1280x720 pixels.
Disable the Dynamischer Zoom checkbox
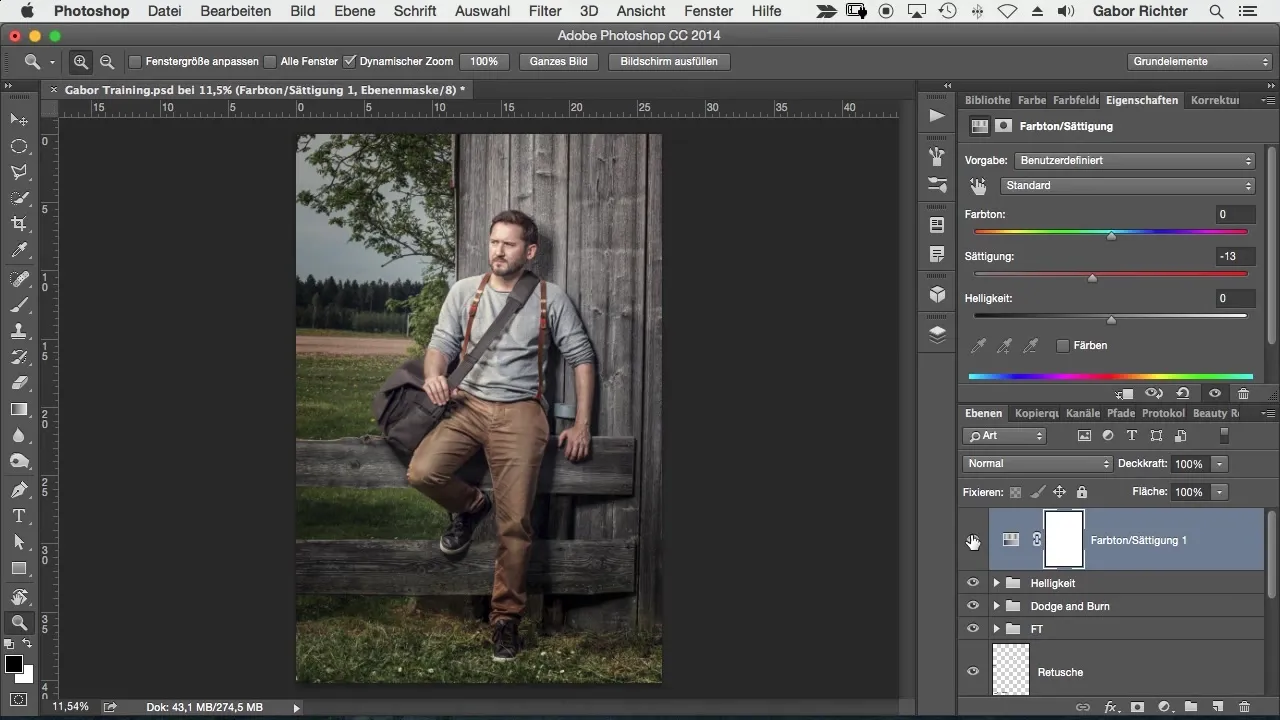(349, 62)
